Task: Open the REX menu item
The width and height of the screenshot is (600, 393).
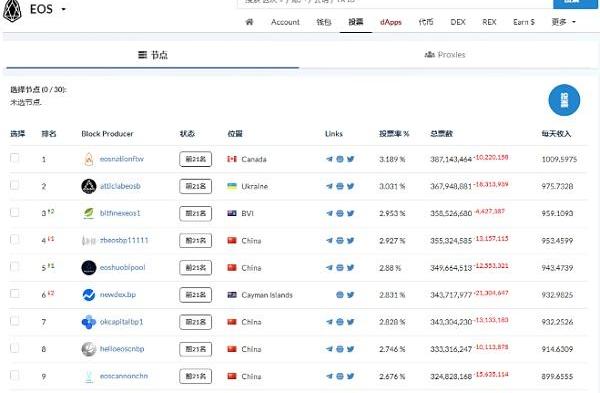Action: (x=489, y=22)
